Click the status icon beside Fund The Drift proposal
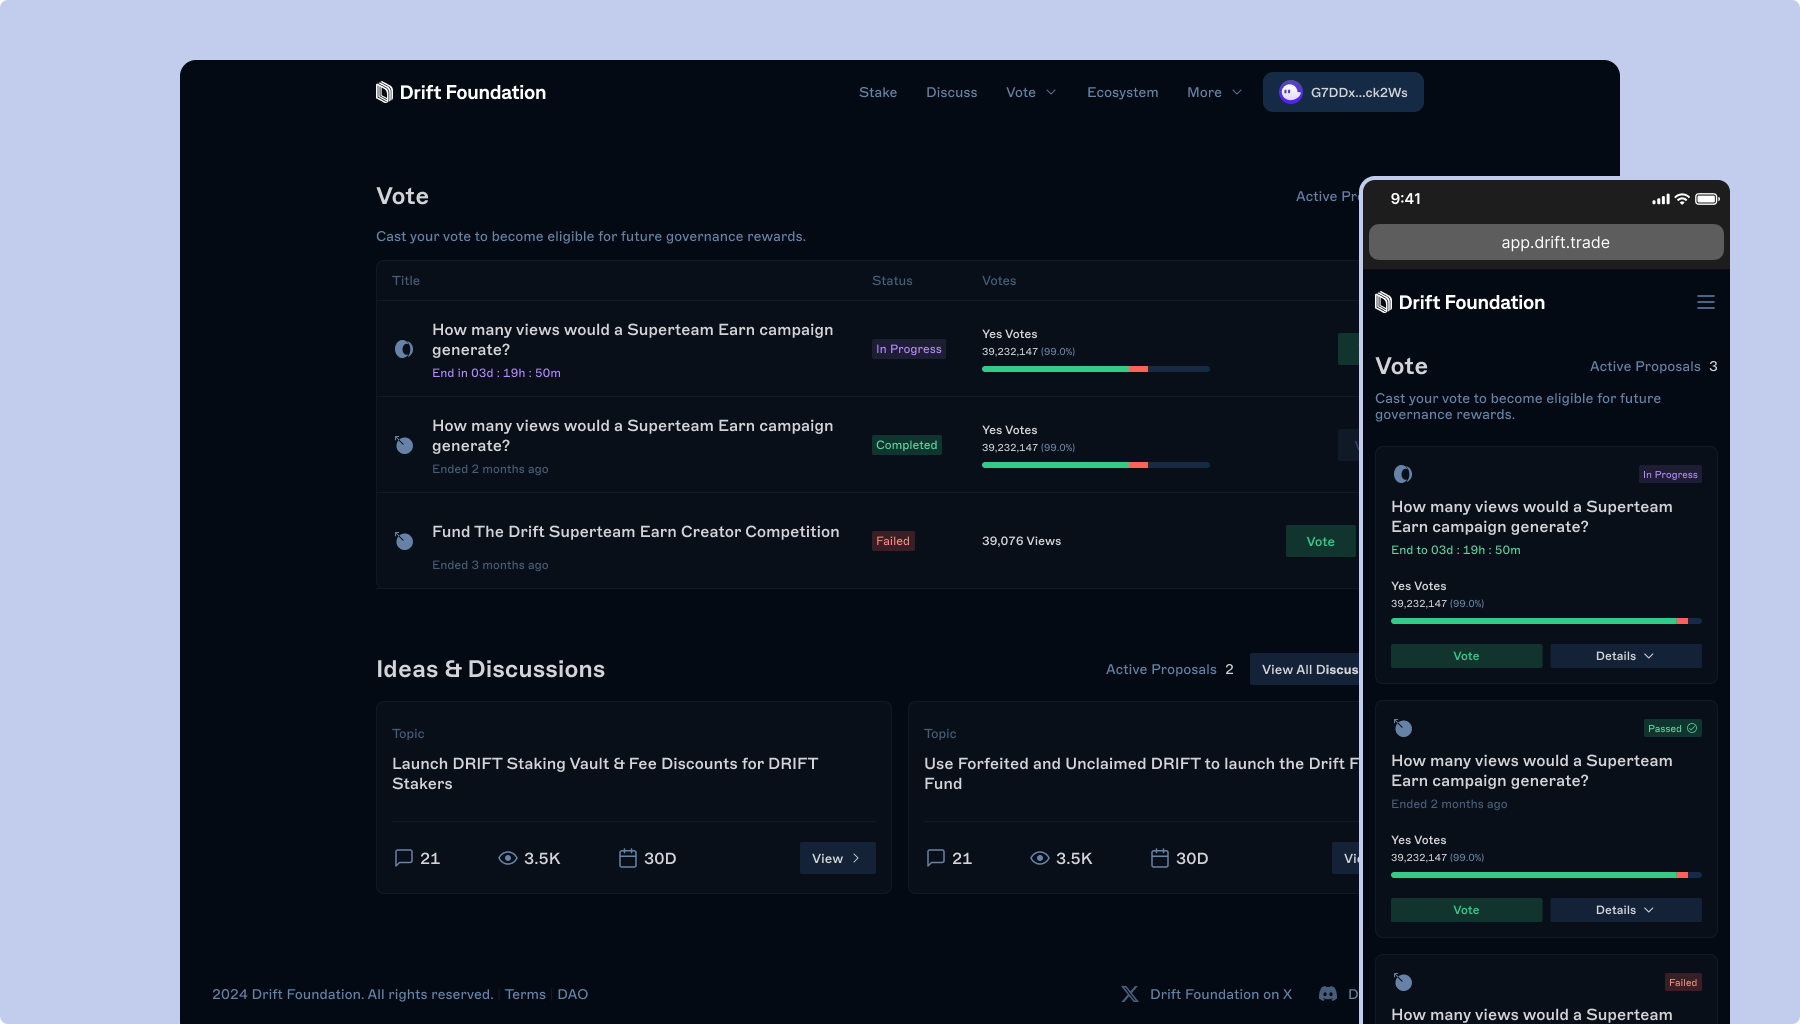The height and width of the screenshot is (1024, 1800). (x=404, y=541)
